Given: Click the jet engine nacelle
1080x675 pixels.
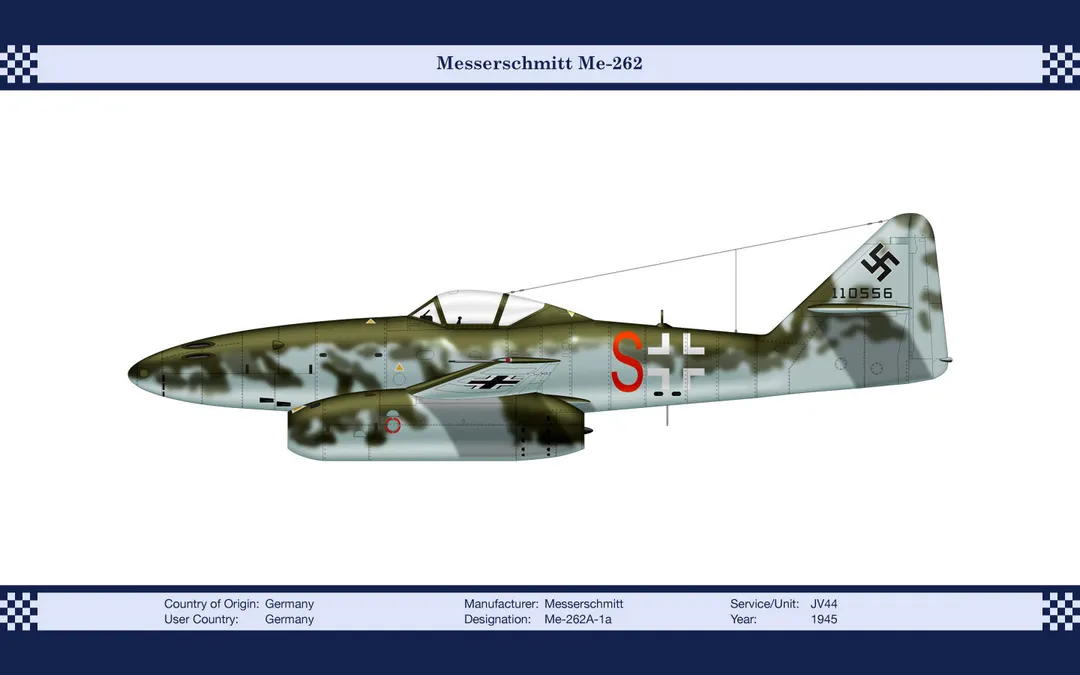Looking at the screenshot, I should (439, 426).
